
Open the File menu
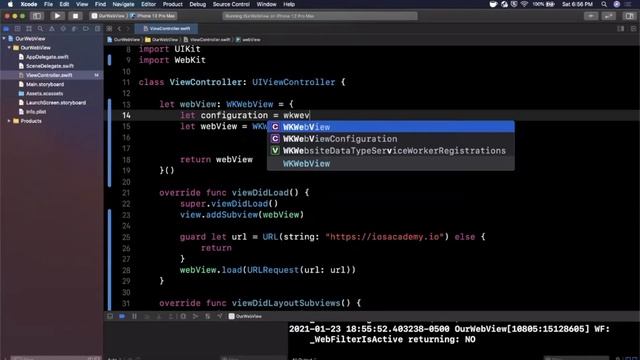point(48,4)
